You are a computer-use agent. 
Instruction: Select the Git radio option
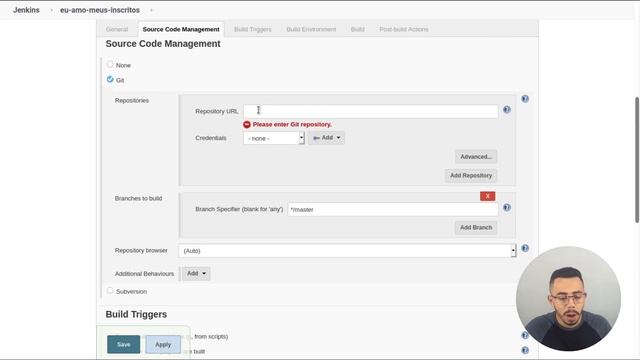coord(110,79)
